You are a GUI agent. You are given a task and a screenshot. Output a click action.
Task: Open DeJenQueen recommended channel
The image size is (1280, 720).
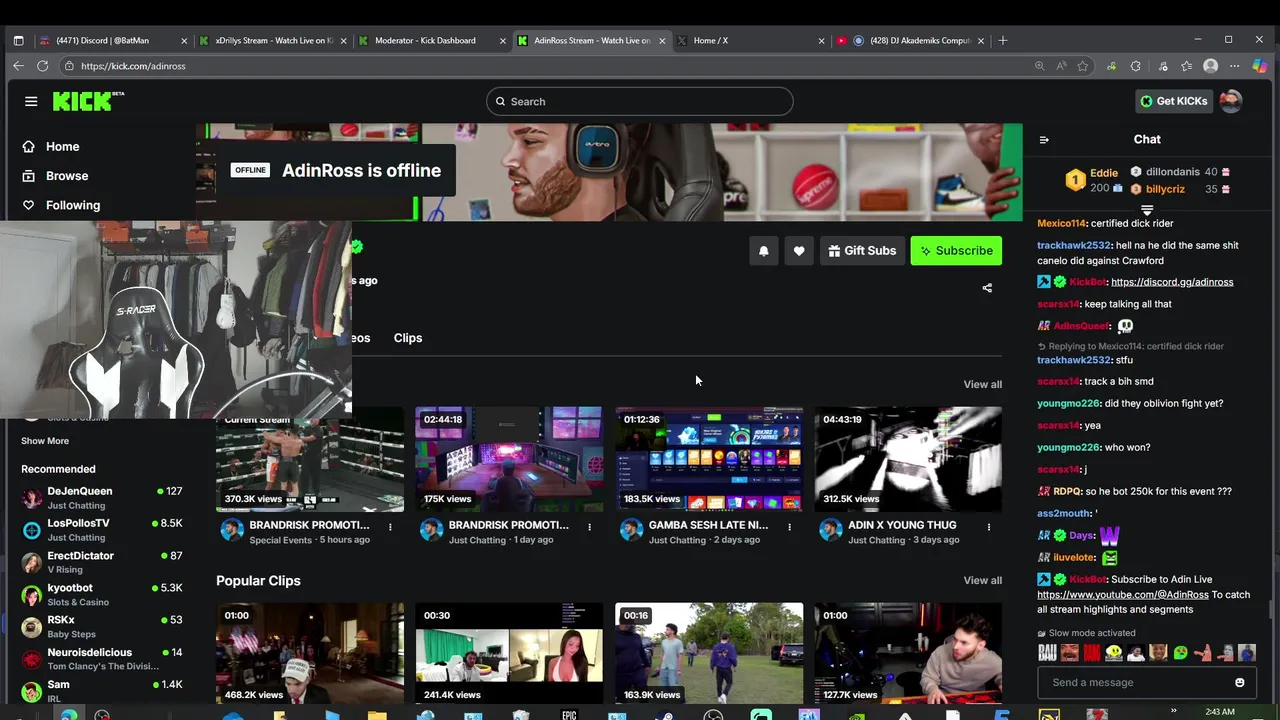[x=102, y=498]
